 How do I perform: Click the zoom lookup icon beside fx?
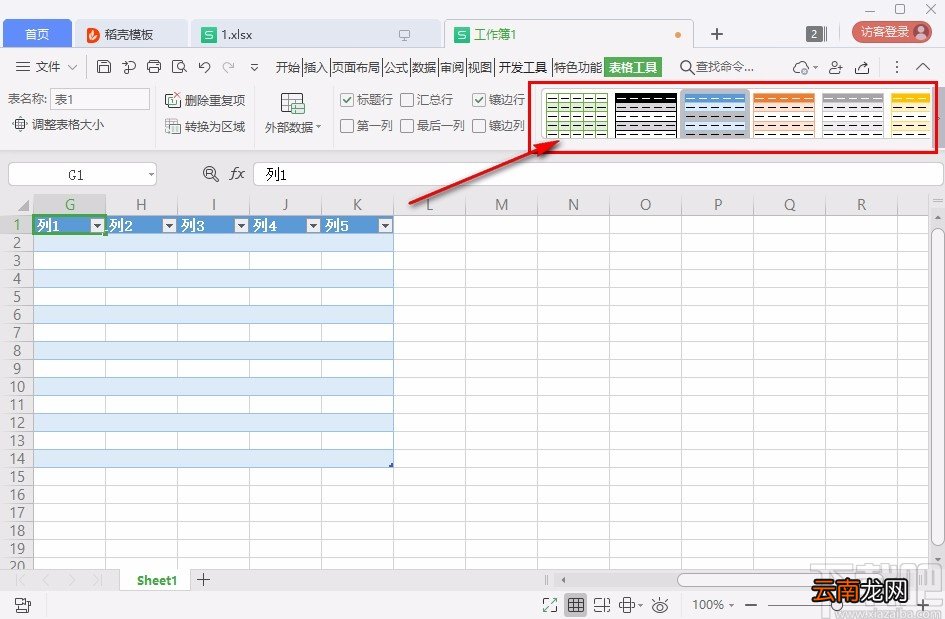click(210, 174)
